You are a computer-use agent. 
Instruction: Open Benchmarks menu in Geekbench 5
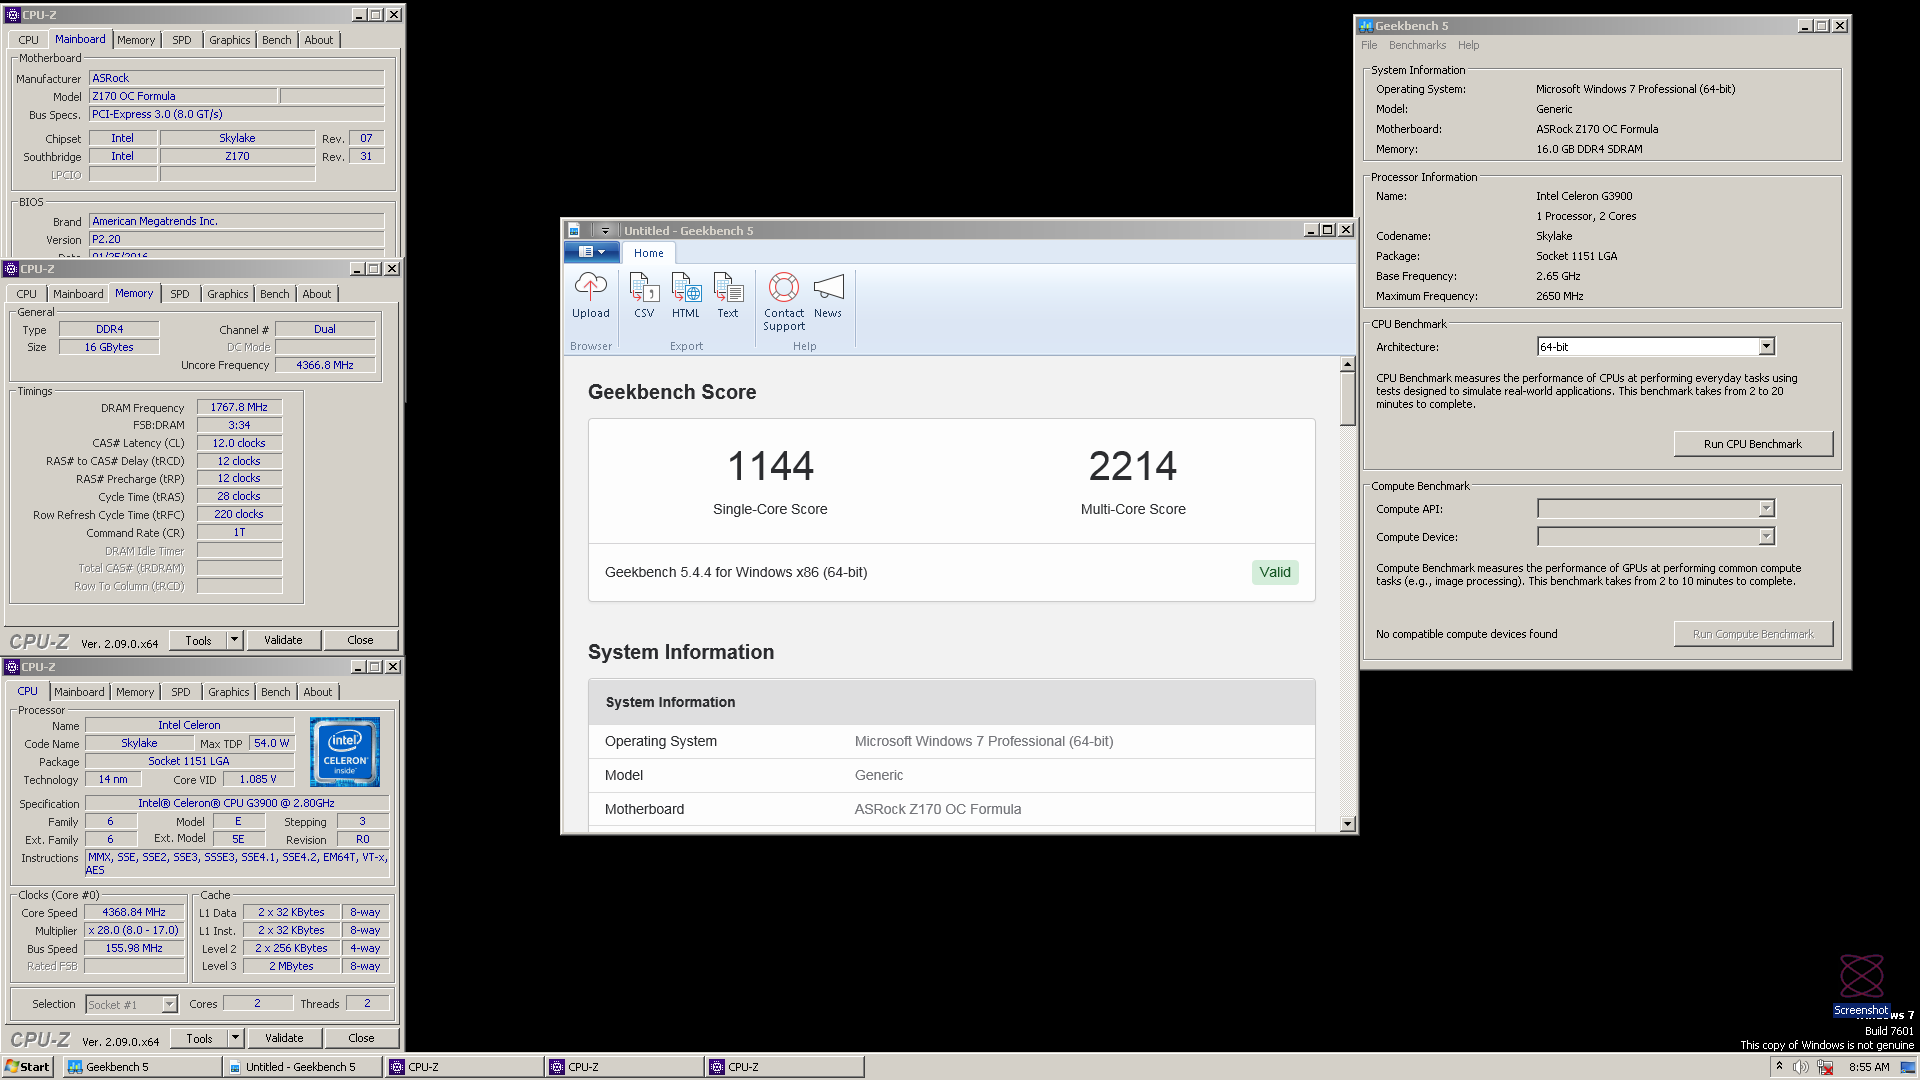[x=1417, y=45]
